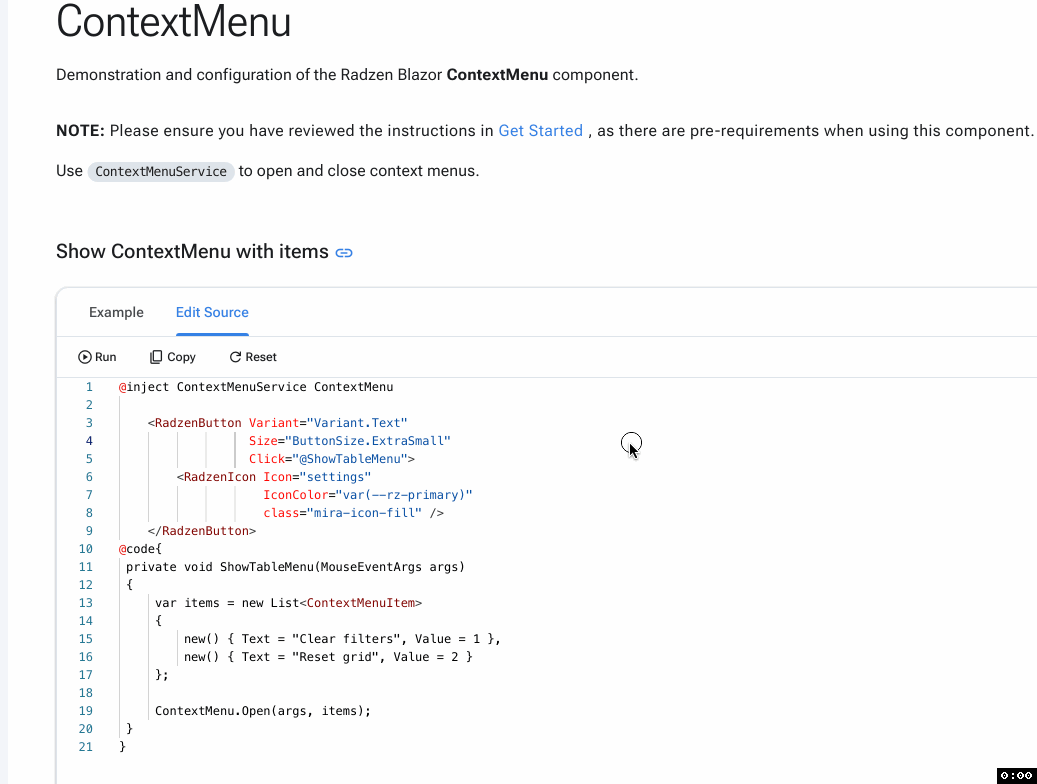Click line number 10 in the editor gutter
The width and height of the screenshot is (1037, 784).
click(86, 549)
